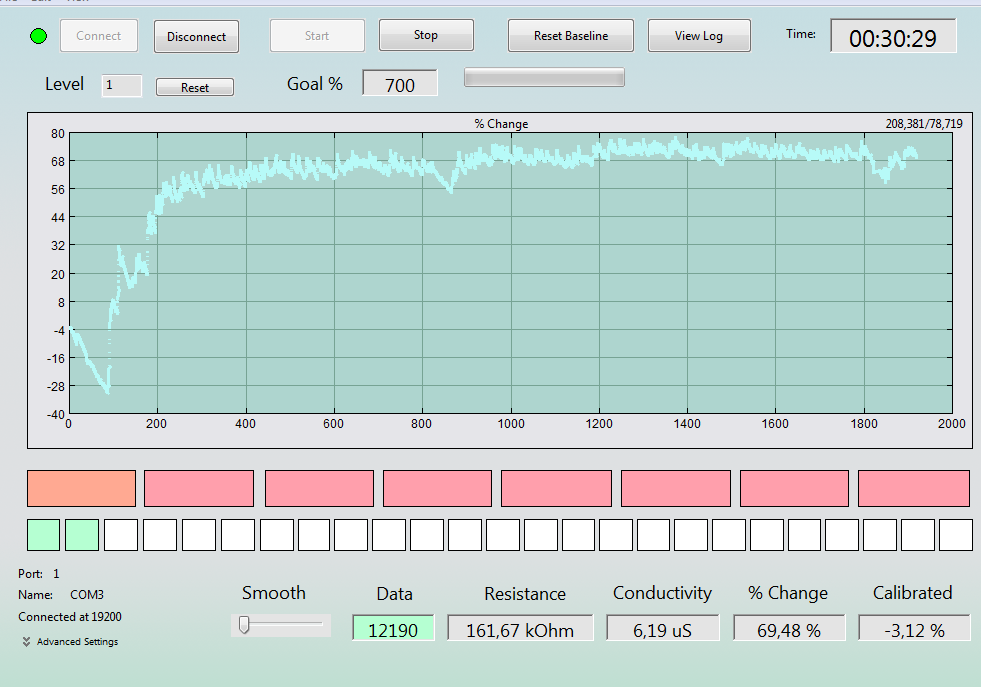Adjust the Smooth slider handle
Viewport: 981px width, 687px height.
pyautogui.click(x=245, y=624)
